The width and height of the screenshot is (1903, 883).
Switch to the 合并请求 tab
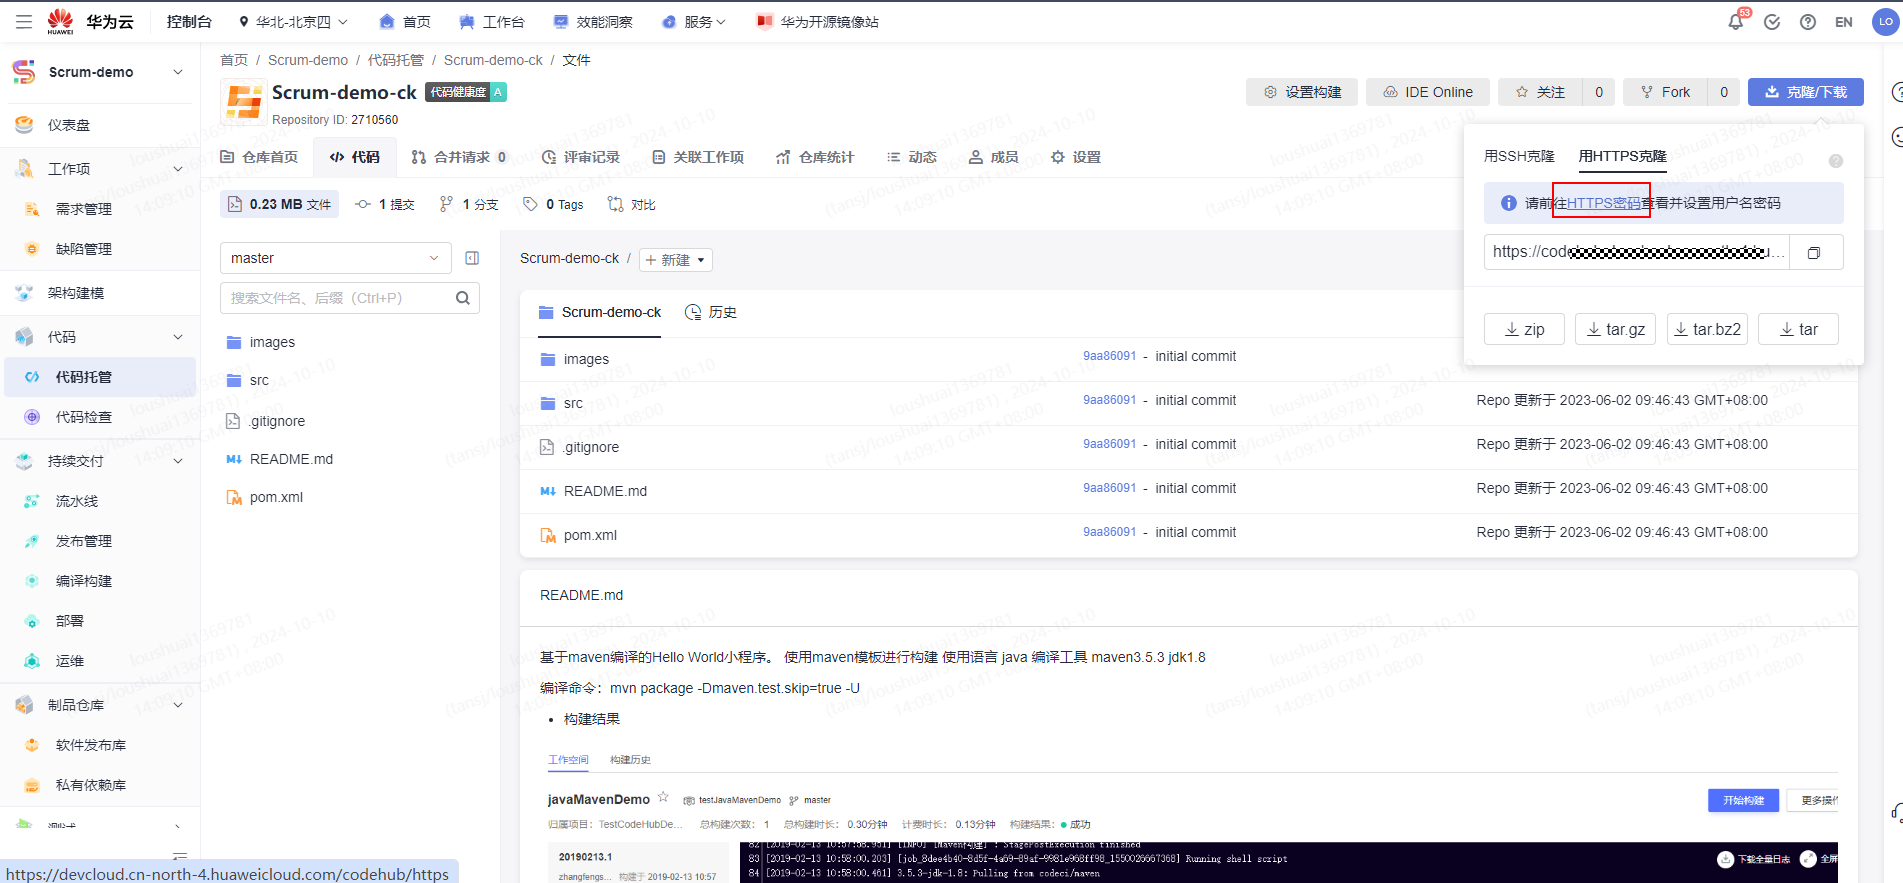tap(459, 157)
